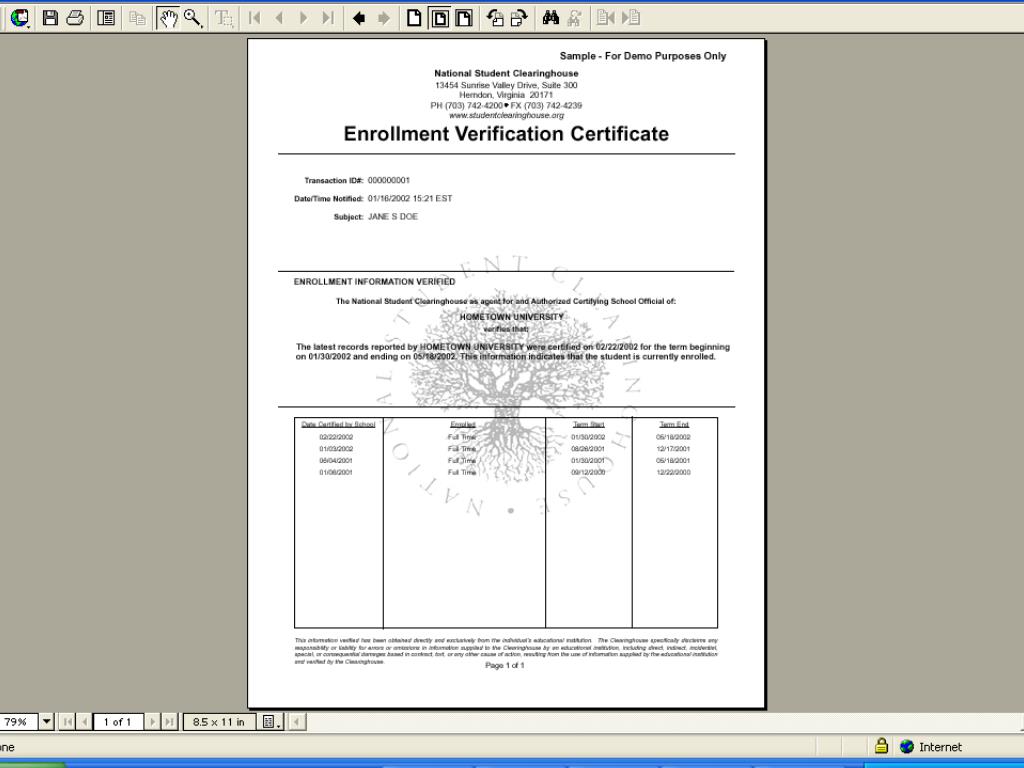Image resolution: width=1024 pixels, height=768 pixels.
Task: Click 'Page 1 of 1' footer text
Action: 505,665
